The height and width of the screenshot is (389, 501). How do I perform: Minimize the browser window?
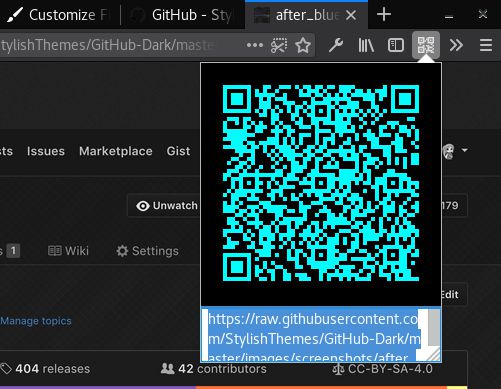pyautogui.click(x=449, y=16)
